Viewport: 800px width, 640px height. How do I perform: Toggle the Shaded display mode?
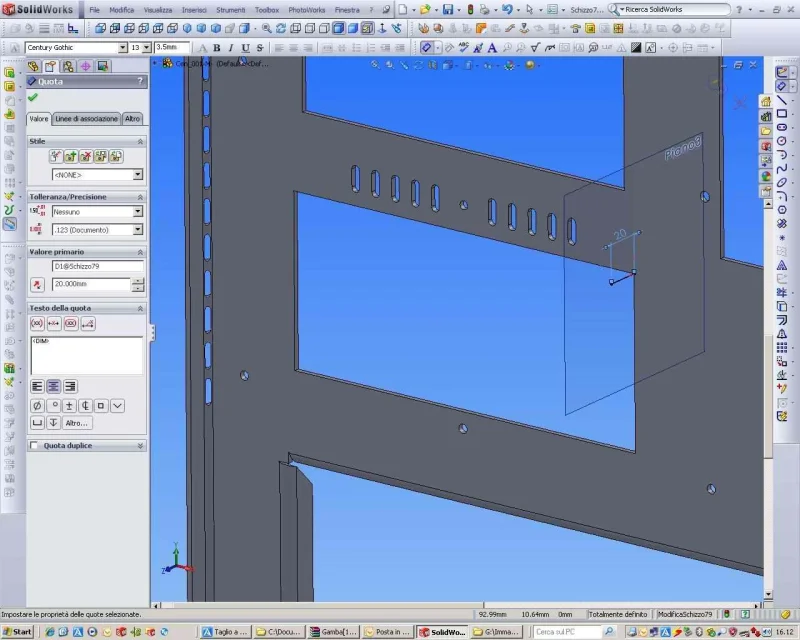353,29
